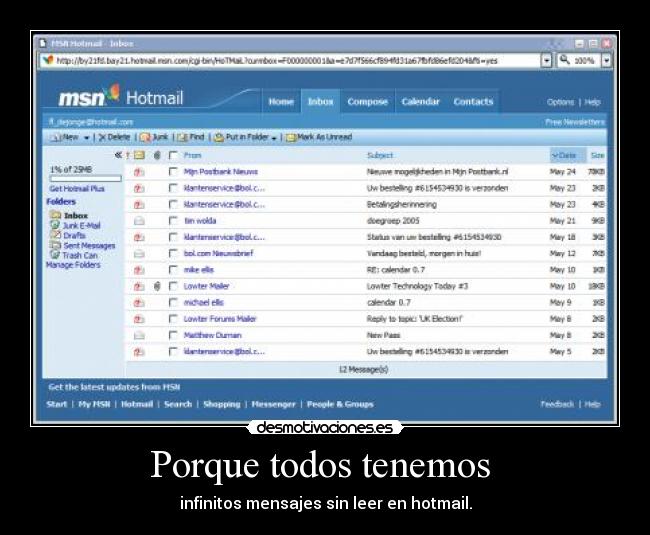650x535 pixels.
Task: Mark selected mail as Junk
Action: point(153,137)
